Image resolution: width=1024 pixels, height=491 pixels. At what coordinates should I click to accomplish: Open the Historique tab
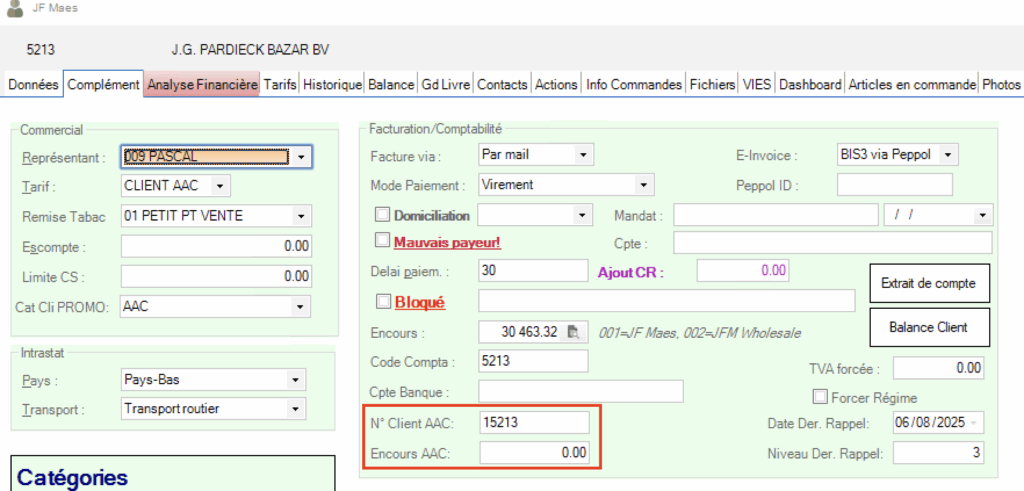click(332, 85)
